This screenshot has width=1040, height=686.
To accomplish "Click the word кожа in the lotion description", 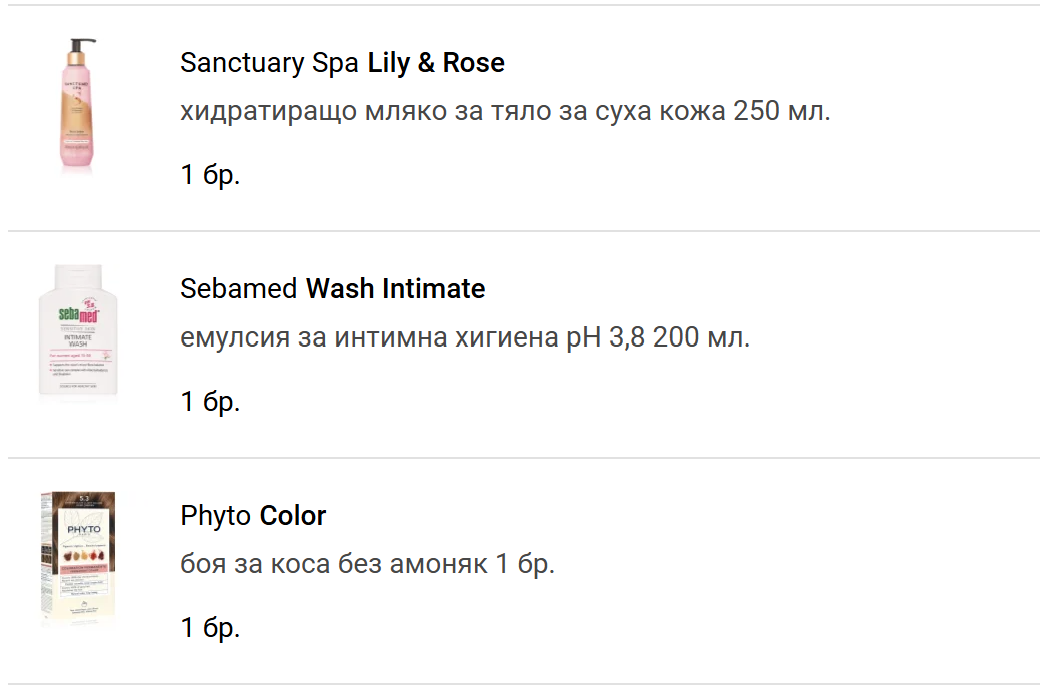I will point(691,111).
